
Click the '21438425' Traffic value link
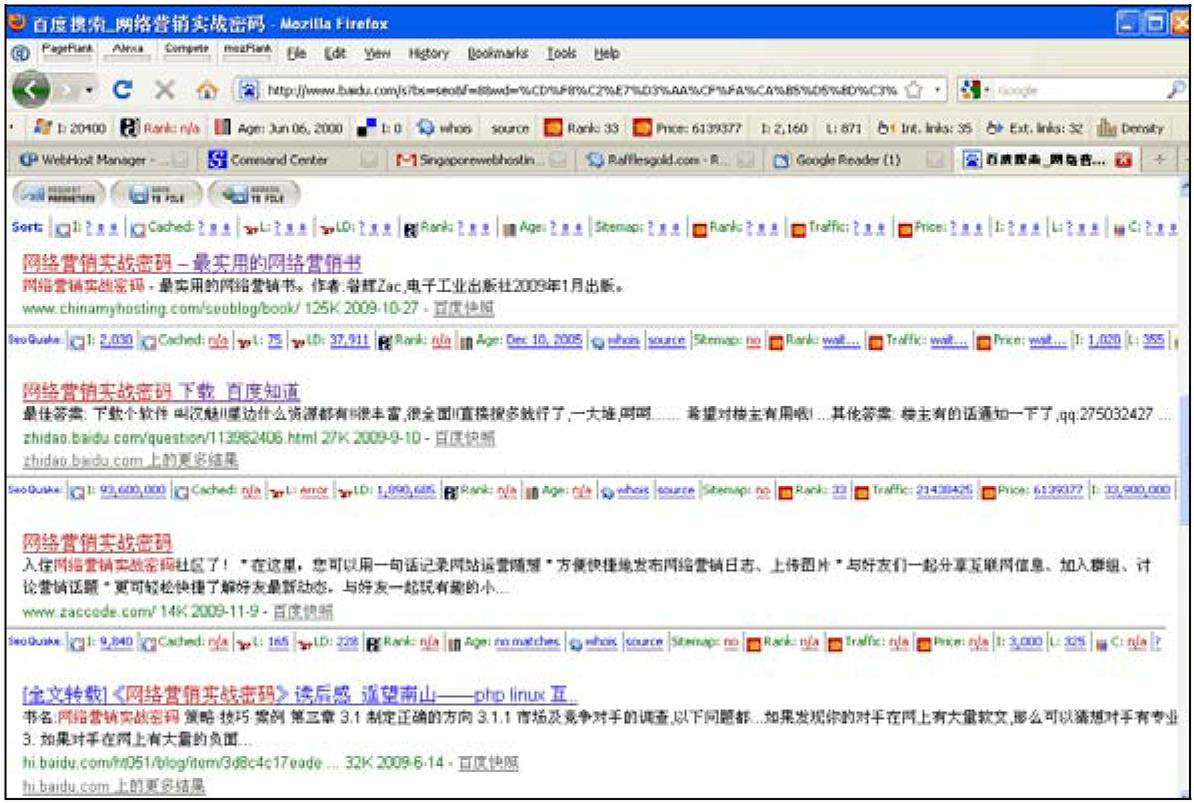click(x=943, y=489)
